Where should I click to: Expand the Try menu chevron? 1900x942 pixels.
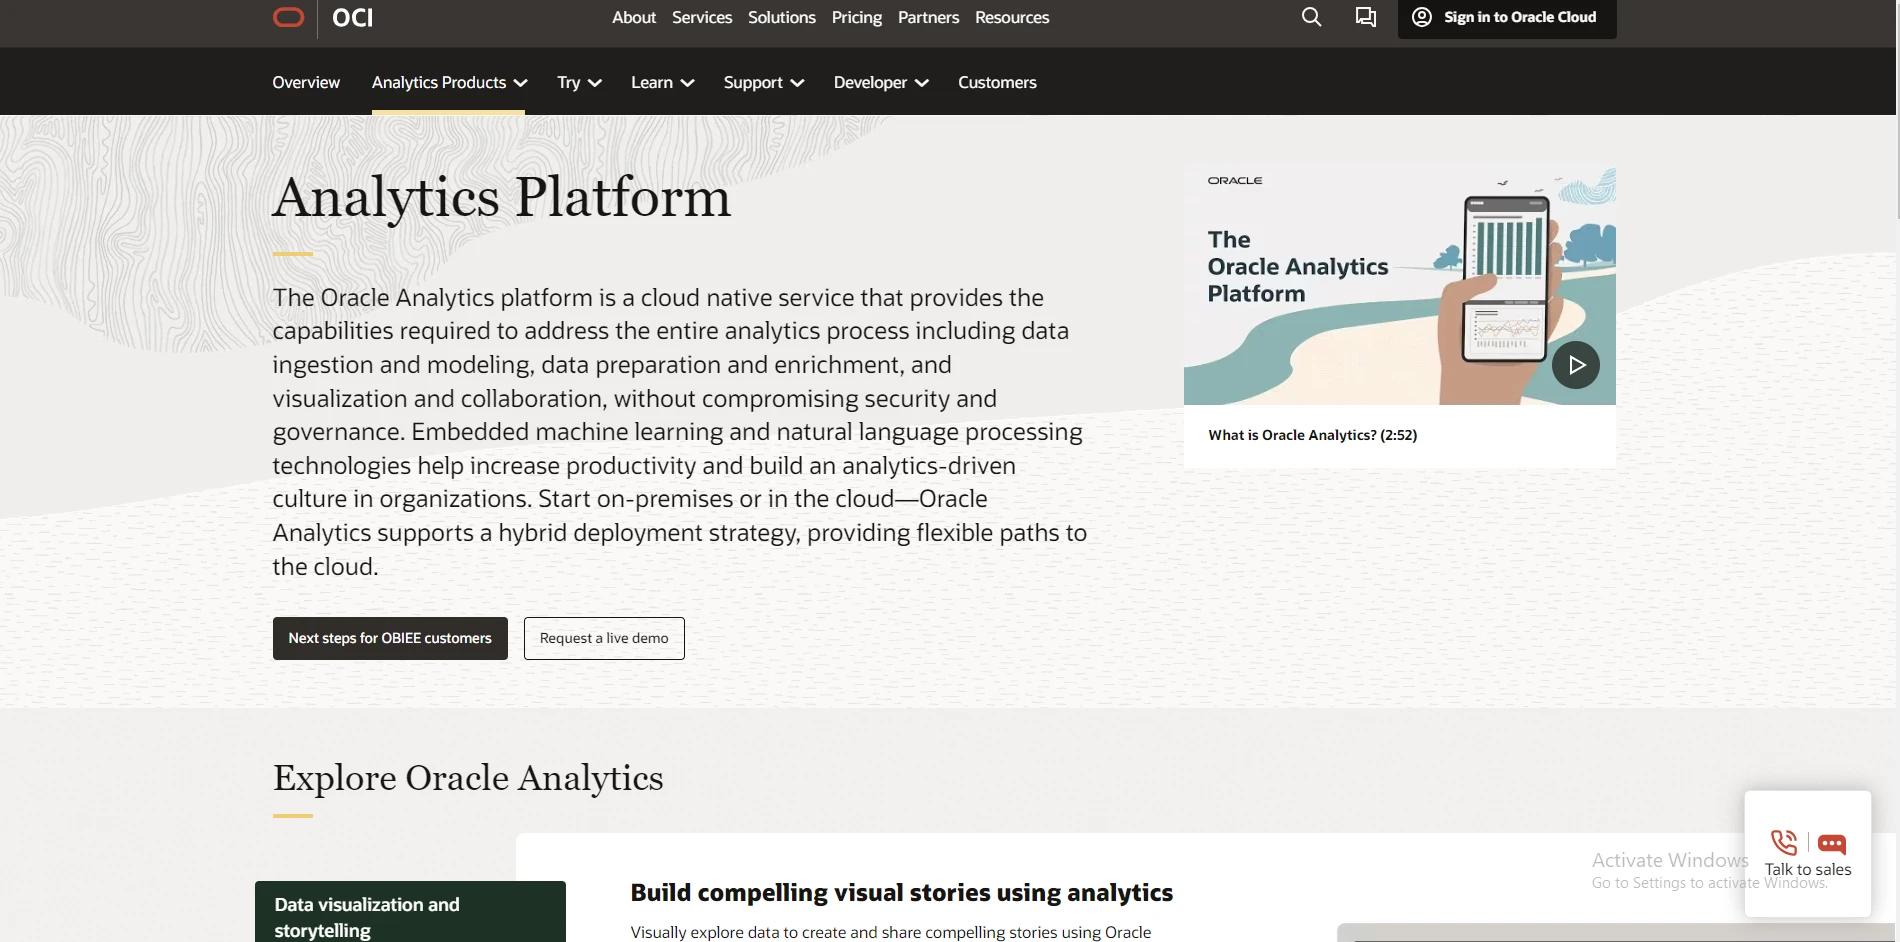[x=594, y=83]
